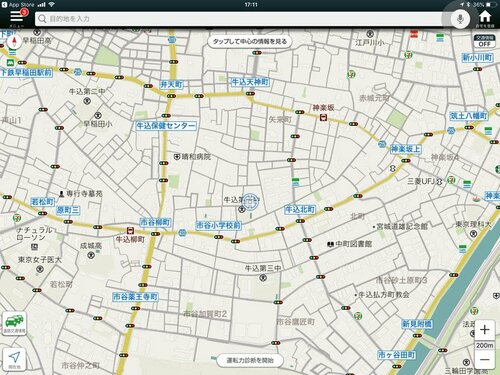Image resolution: width=500 pixels, height=375 pixels.
Task: Tap the 200m scale indicator
Action: tap(484, 345)
